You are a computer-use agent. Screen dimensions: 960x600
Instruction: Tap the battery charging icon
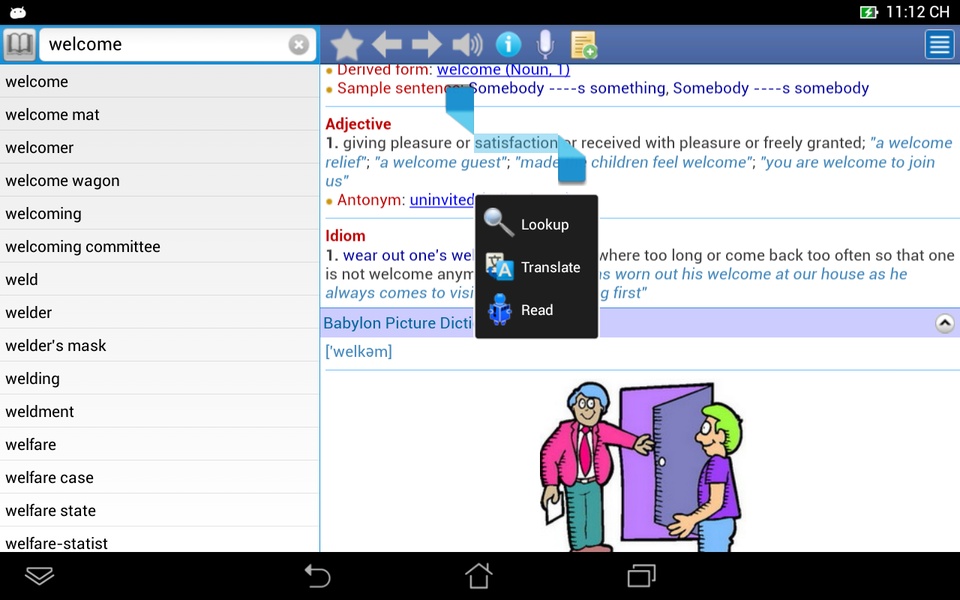[x=869, y=12]
